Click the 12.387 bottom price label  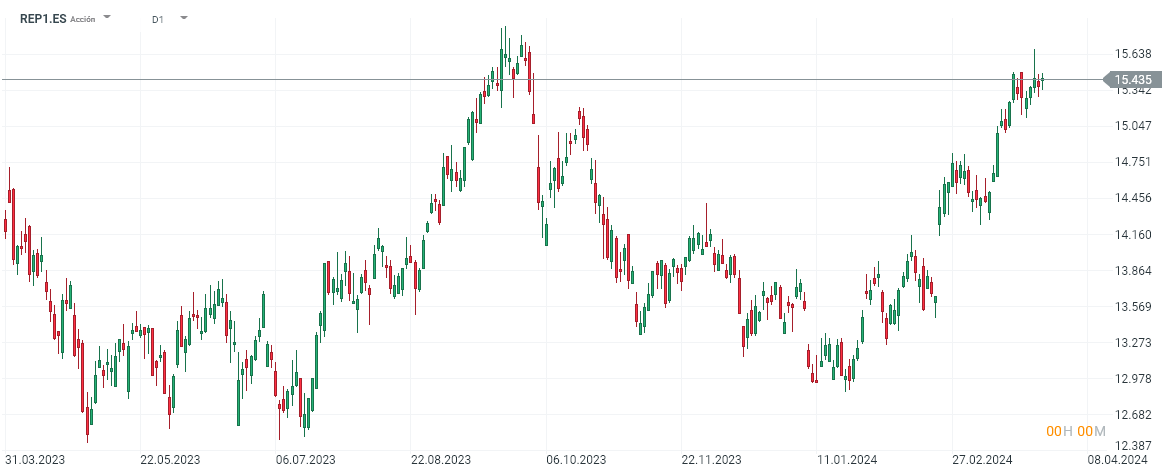pyautogui.click(x=1133, y=446)
